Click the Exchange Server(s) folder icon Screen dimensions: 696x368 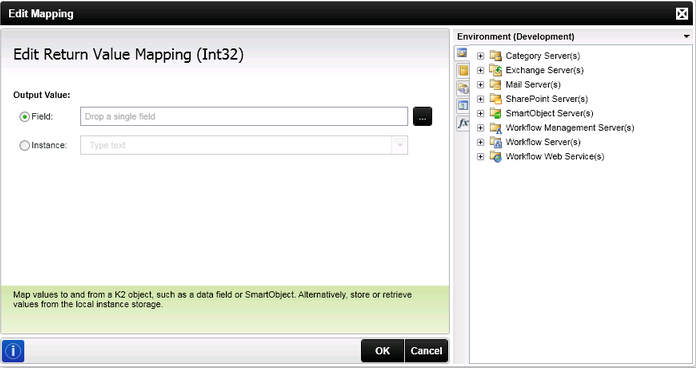[x=495, y=70]
